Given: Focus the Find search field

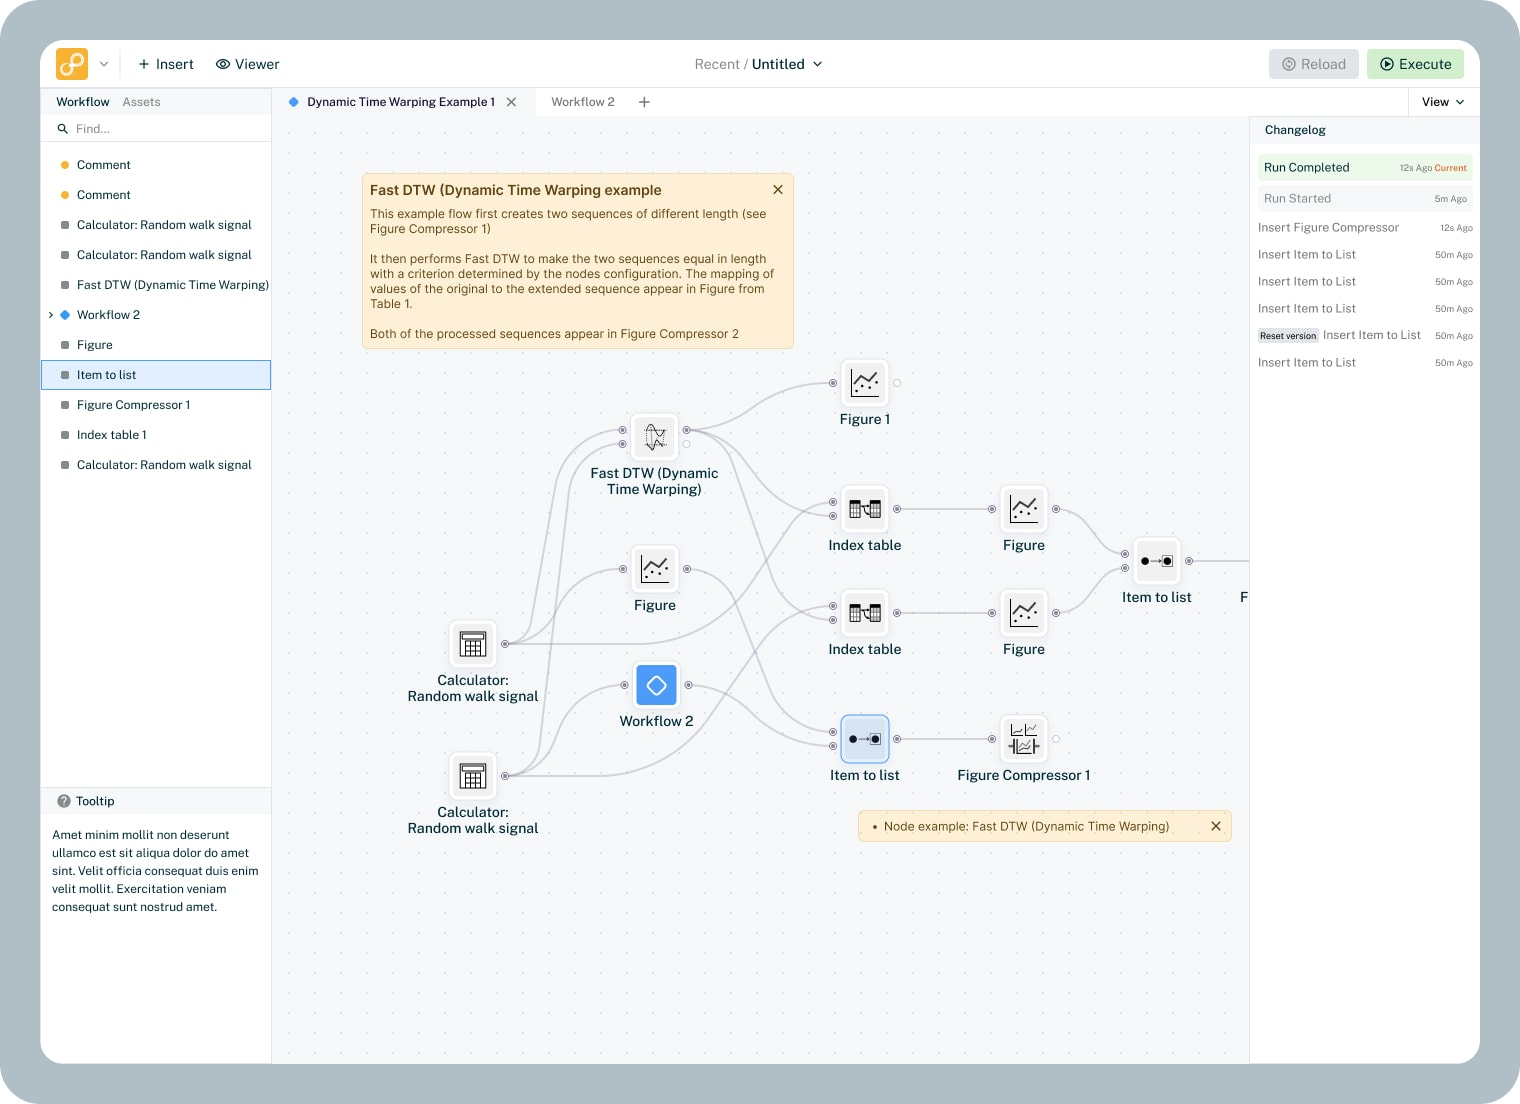Looking at the screenshot, I should tap(156, 129).
